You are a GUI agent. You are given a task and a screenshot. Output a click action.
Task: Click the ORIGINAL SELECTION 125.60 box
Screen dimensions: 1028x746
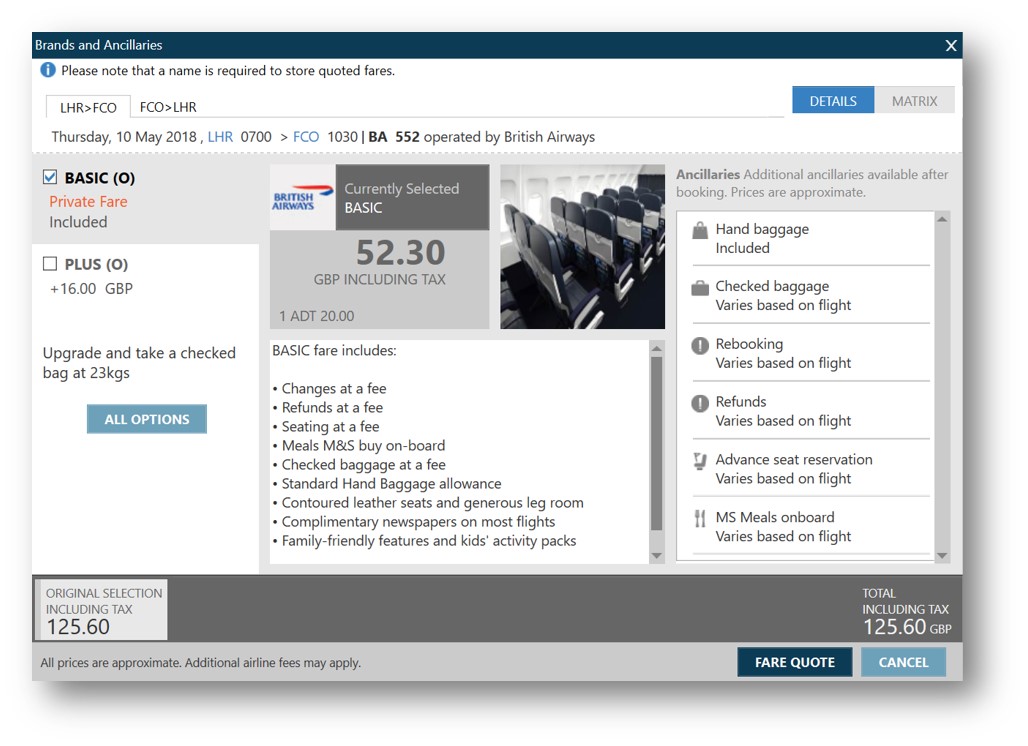point(102,610)
